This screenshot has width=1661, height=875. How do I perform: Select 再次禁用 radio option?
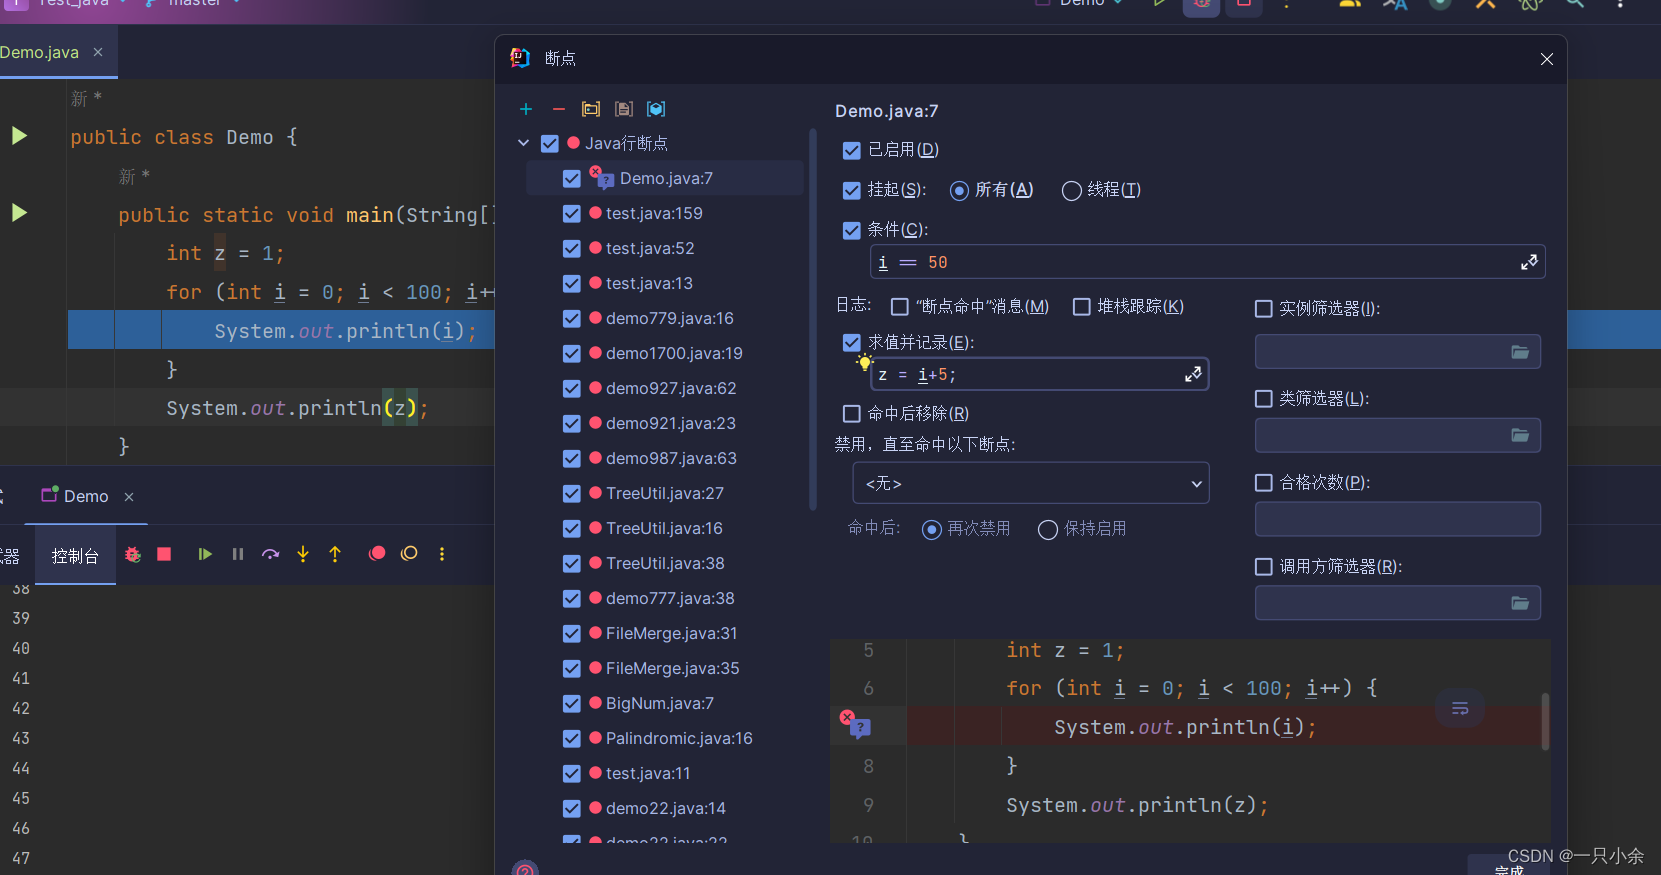click(932, 529)
